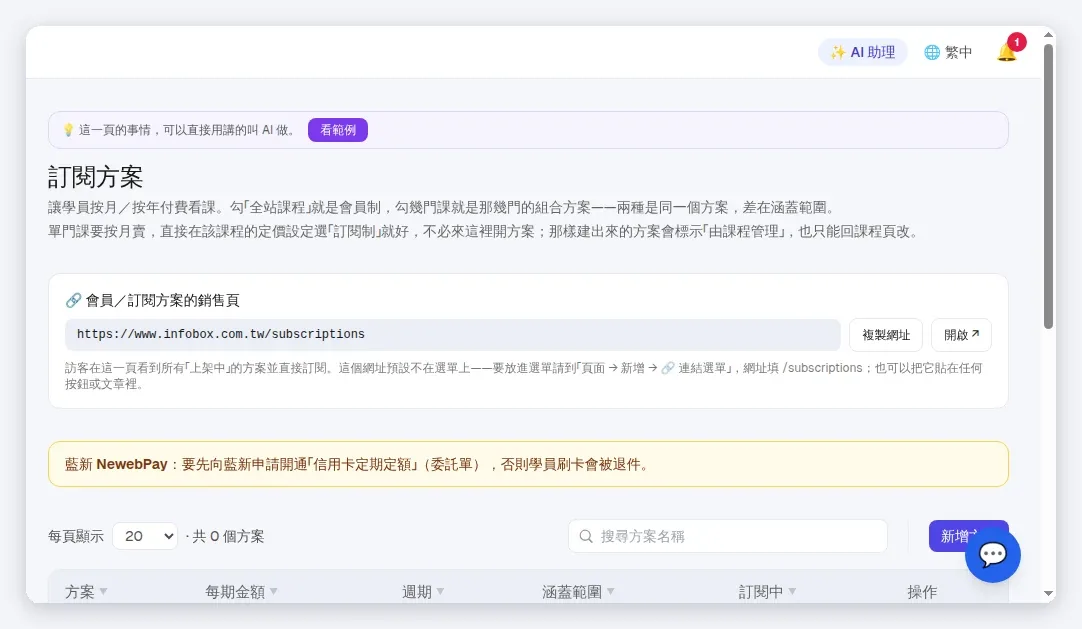Copy the URL with 複製網址

[x=886, y=335]
